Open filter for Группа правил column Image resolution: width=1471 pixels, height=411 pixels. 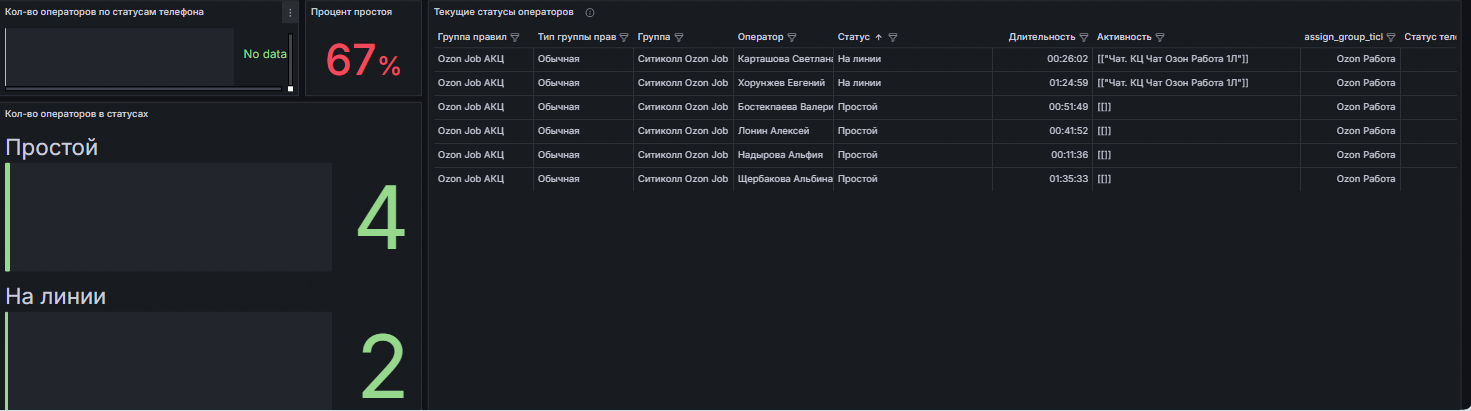click(515, 37)
